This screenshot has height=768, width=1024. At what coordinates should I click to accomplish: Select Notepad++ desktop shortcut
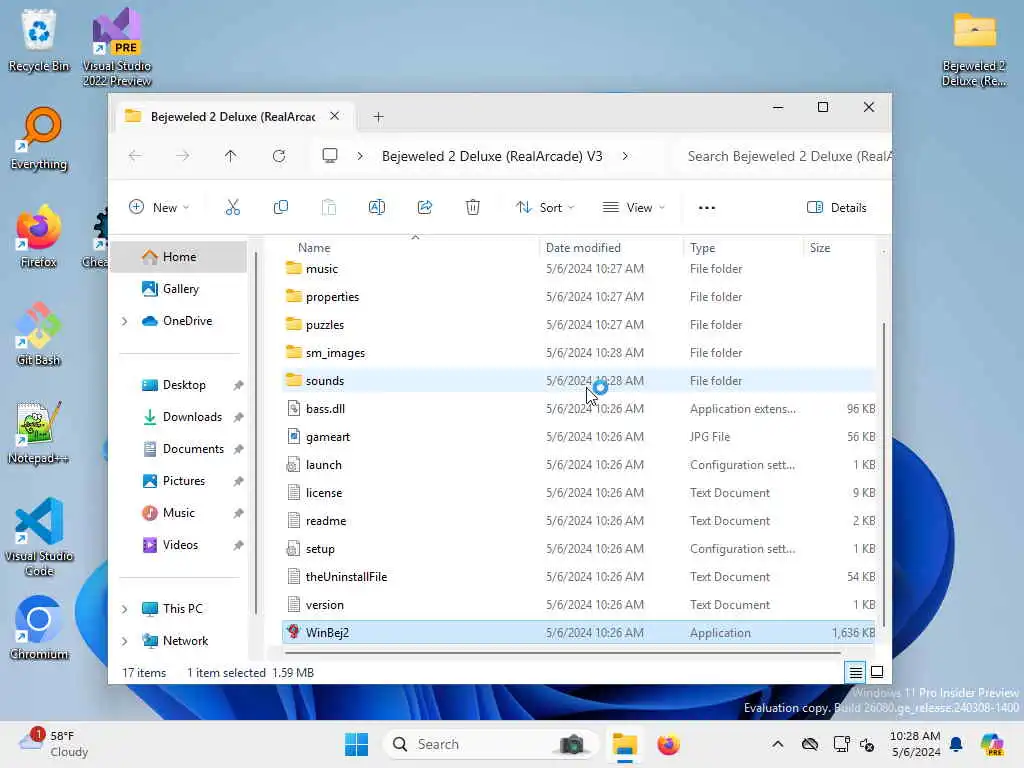(x=39, y=433)
